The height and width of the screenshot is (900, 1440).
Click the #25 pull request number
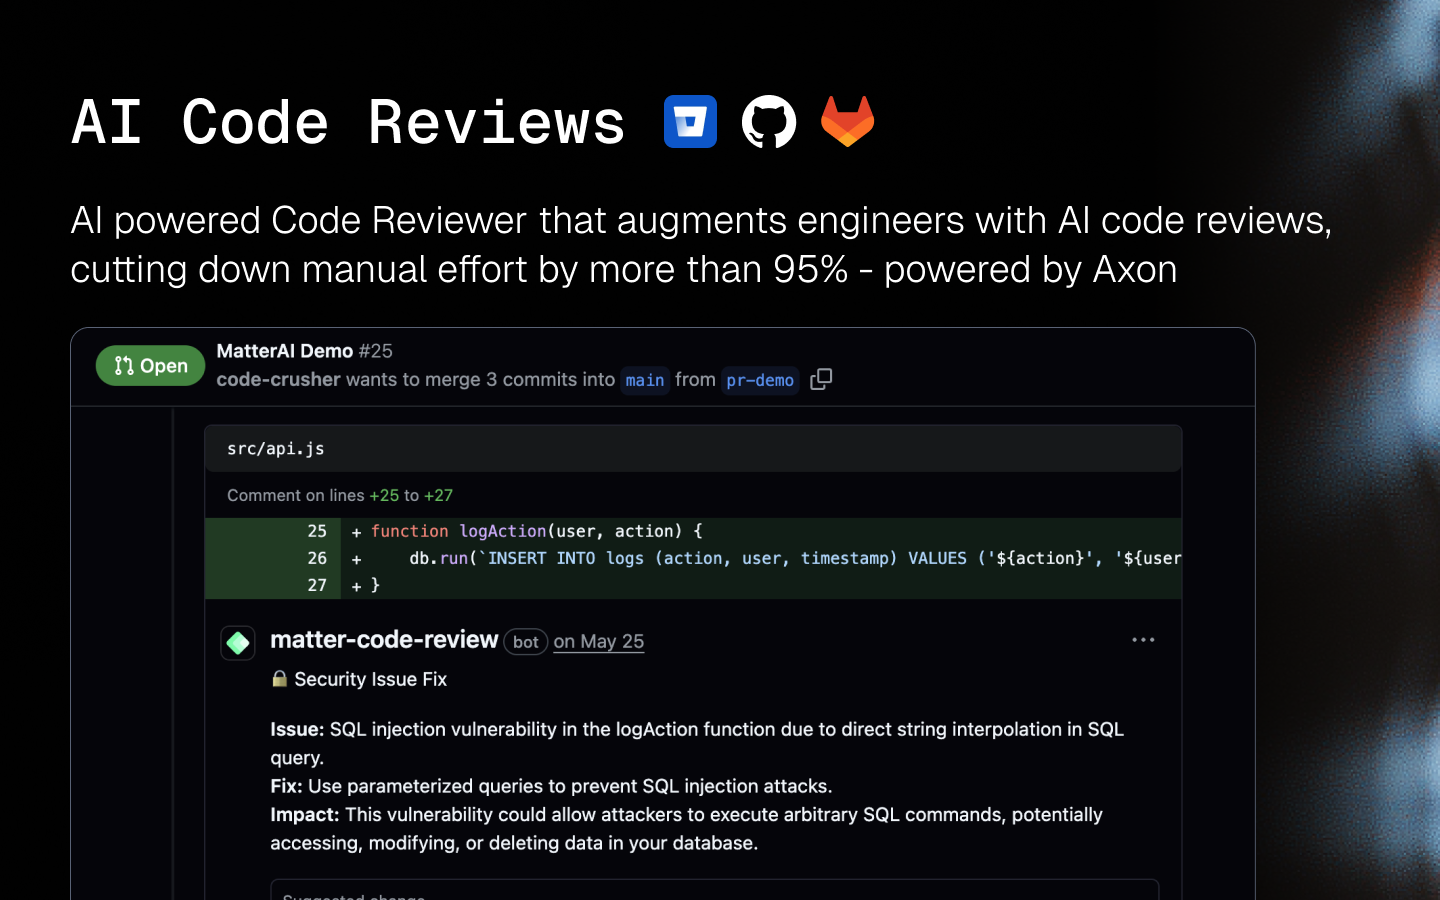[376, 351]
